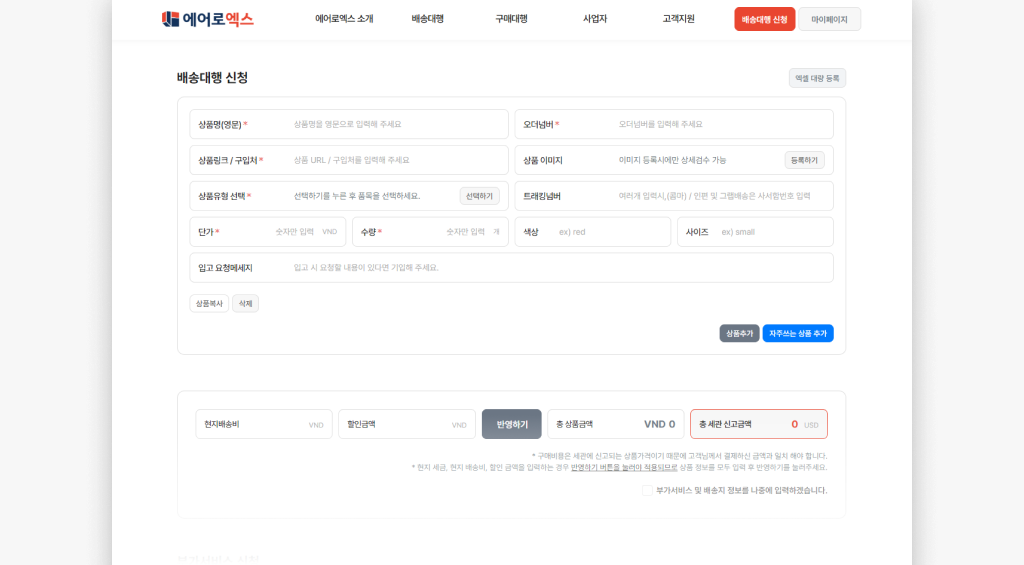Image resolution: width=1024 pixels, height=565 pixels.
Task: Click the 총 상품금액 VND 0 value
Action: point(660,425)
